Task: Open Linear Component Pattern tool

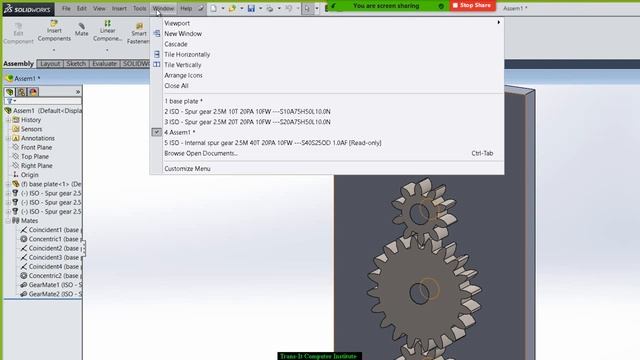Action: coord(107,31)
